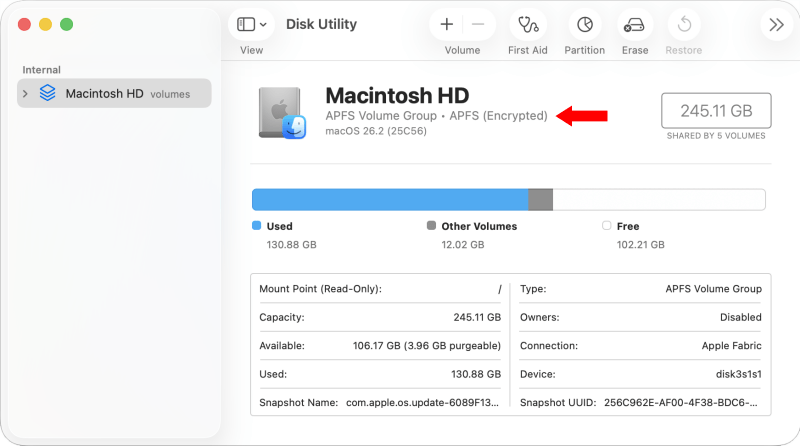Run First Aid stethoscope icon
This screenshot has width=800, height=446.
(x=528, y=24)
